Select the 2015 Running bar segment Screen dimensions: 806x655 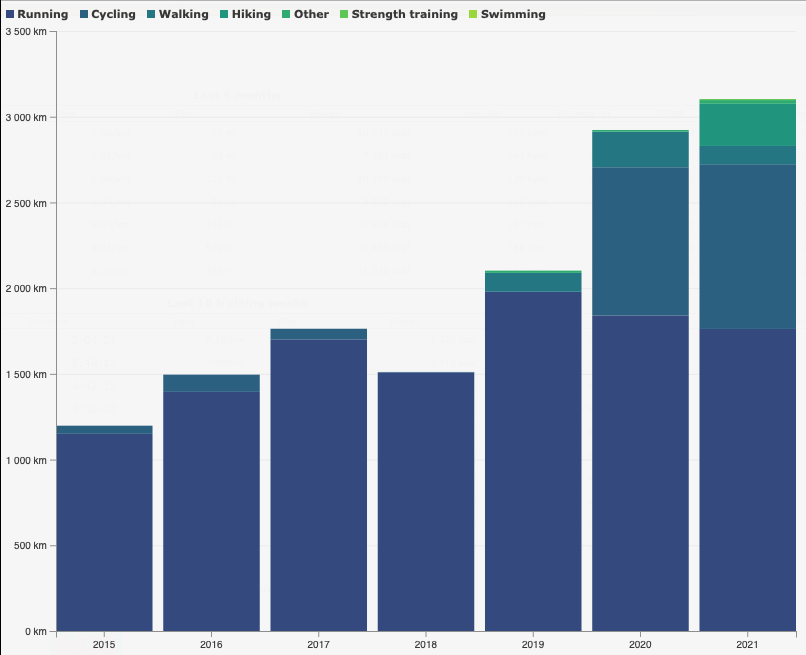(104, 531)
